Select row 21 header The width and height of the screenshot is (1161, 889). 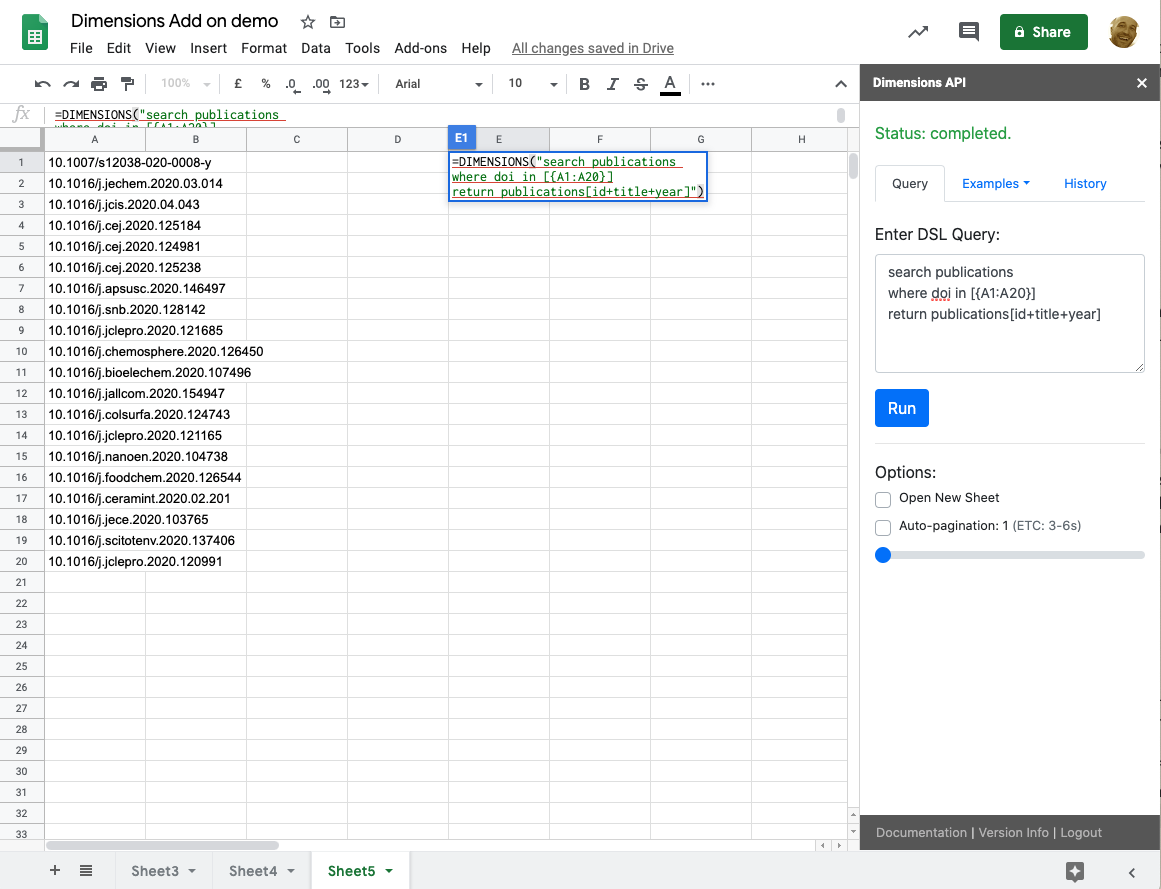coord(21,583)
